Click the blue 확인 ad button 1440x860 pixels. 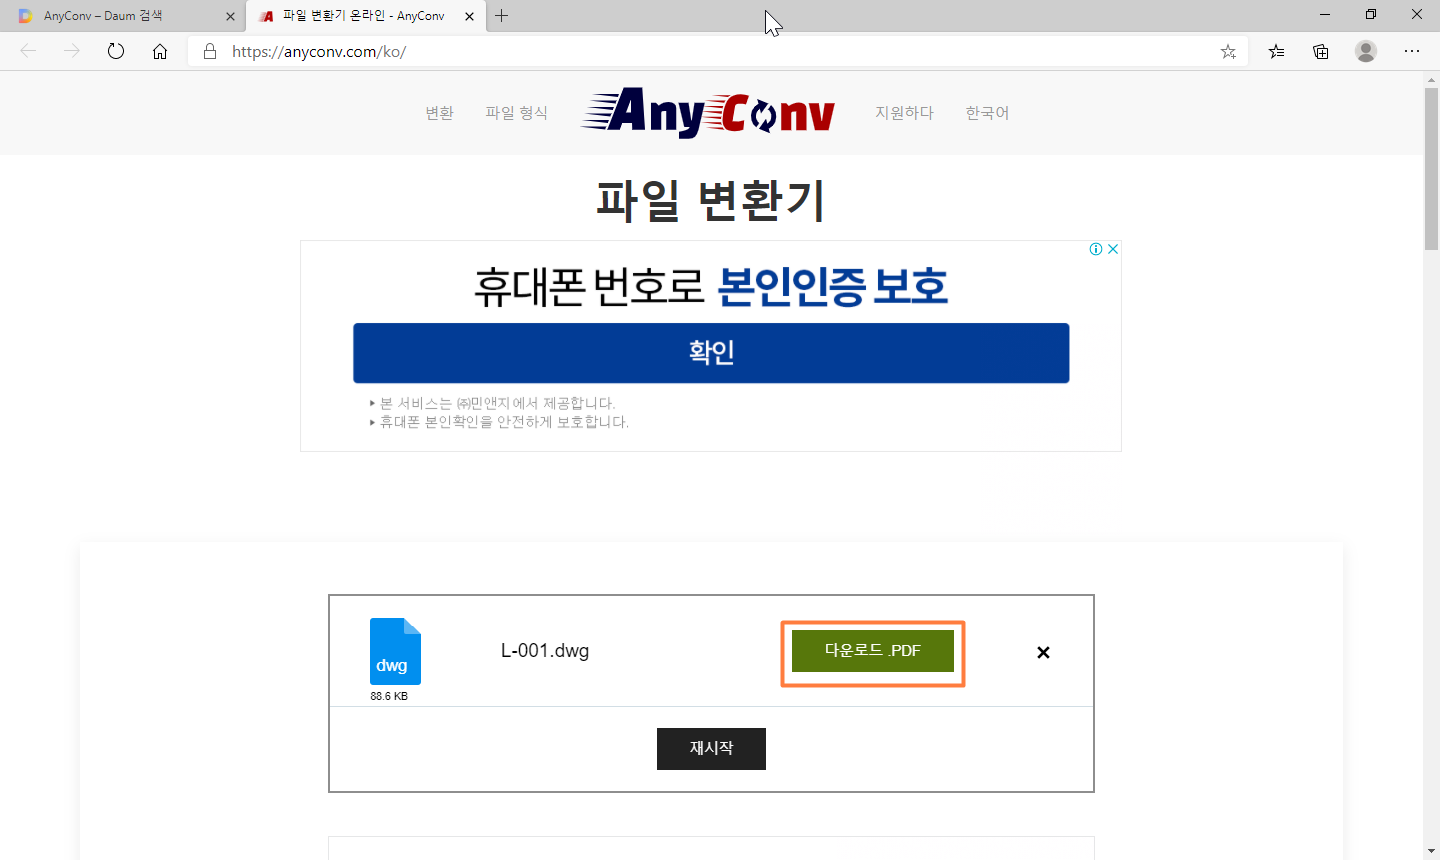click(711, 353)
